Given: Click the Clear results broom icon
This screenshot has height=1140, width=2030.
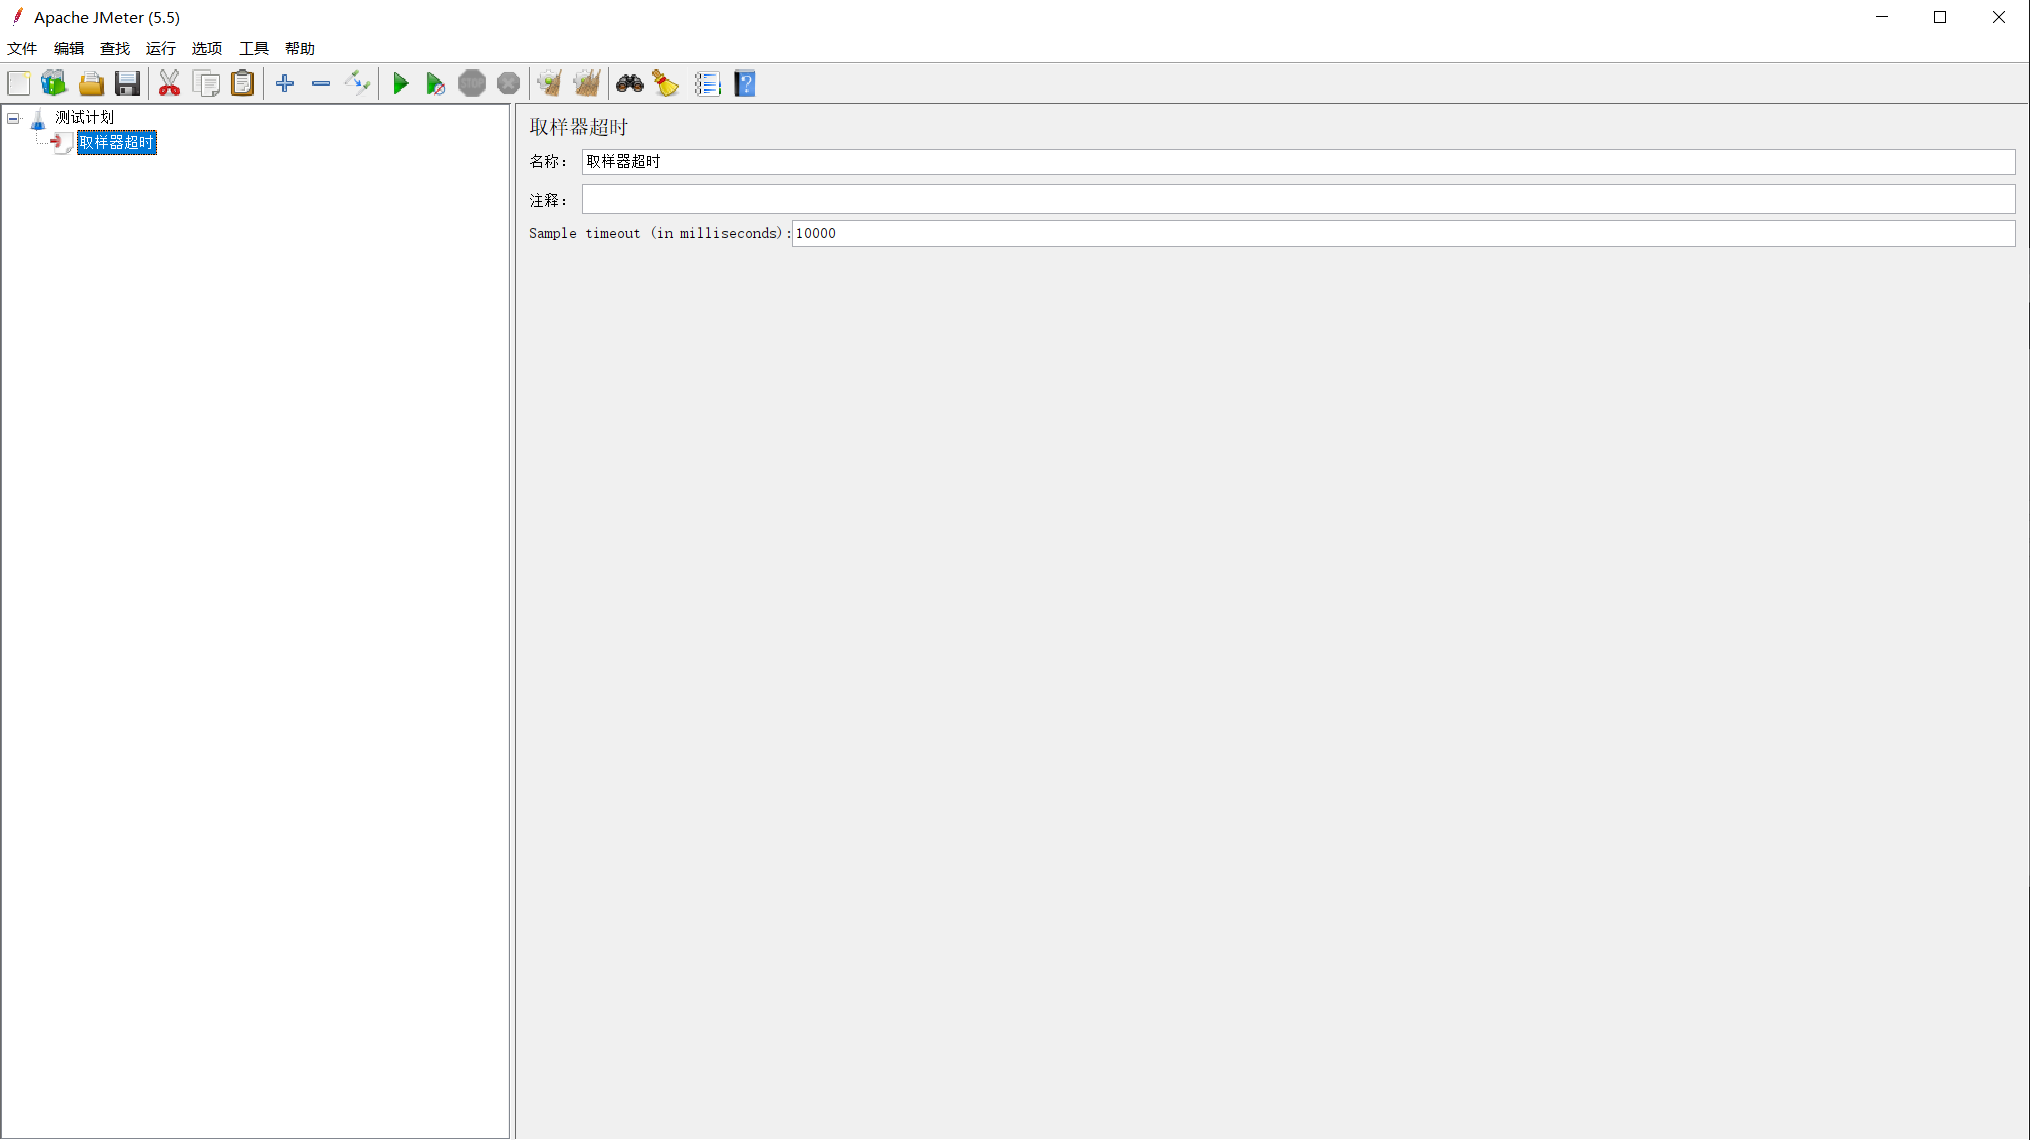Looking at the screenshot, I should [549, 84].
